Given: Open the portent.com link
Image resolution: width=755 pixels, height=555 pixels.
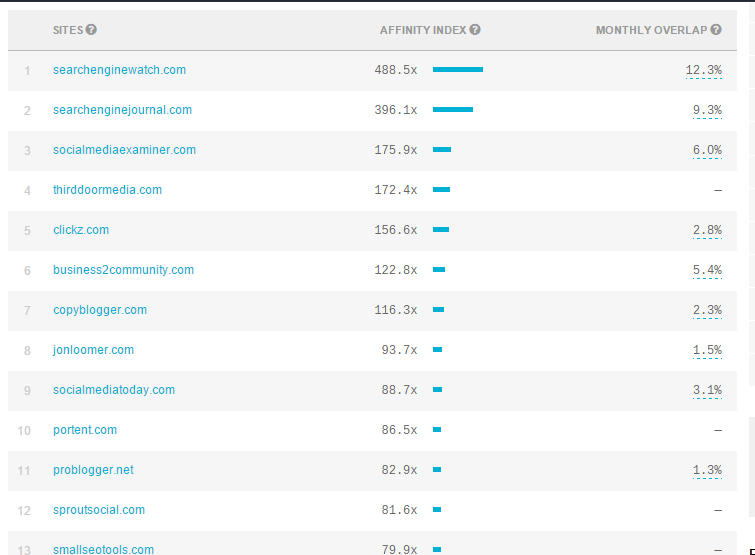Looking at the screenshot, I should 85,430.
